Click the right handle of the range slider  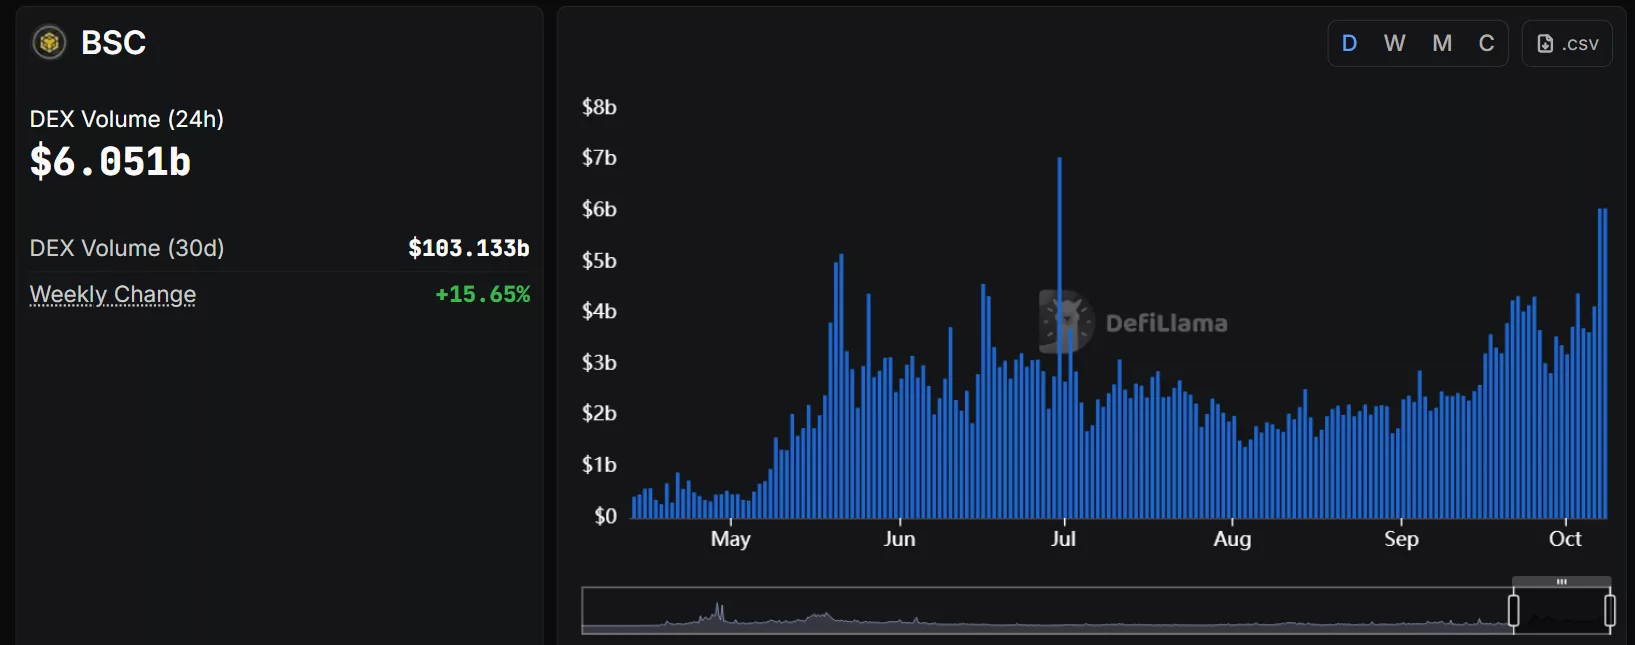click(1609, 610)
